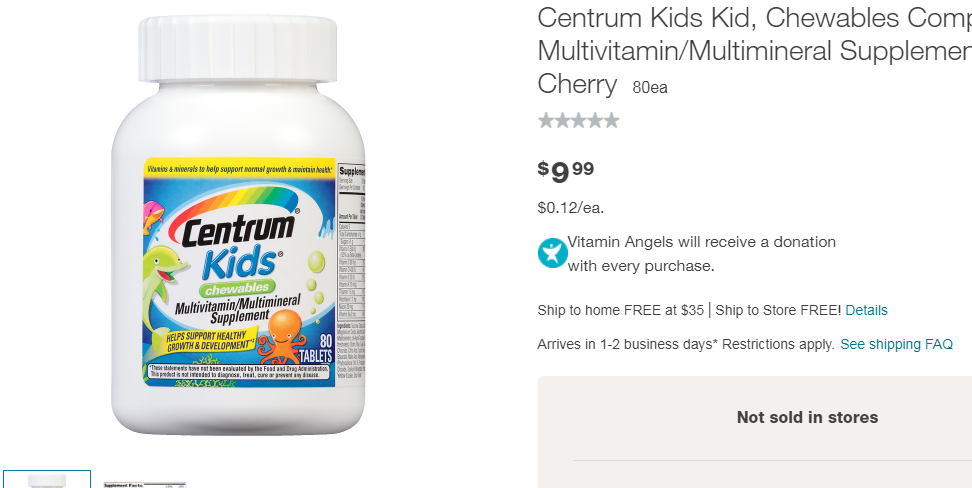The width and height of the screenshot is (972, 488).
Task: Select the first star in the rating
Action: (546, 120)
